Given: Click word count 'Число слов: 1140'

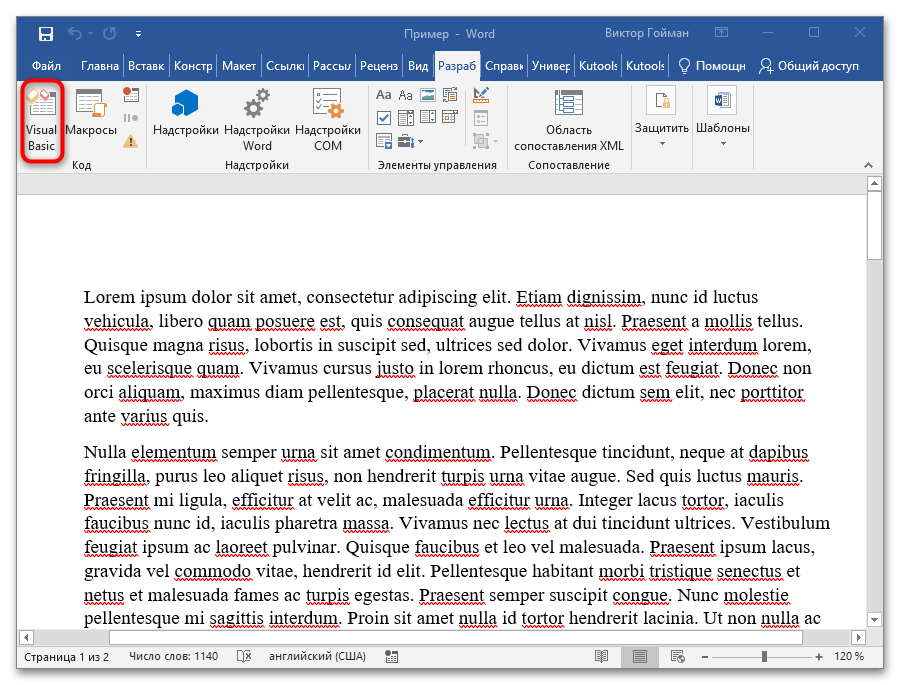Looking at the screenshot, I should pos(172,657).
